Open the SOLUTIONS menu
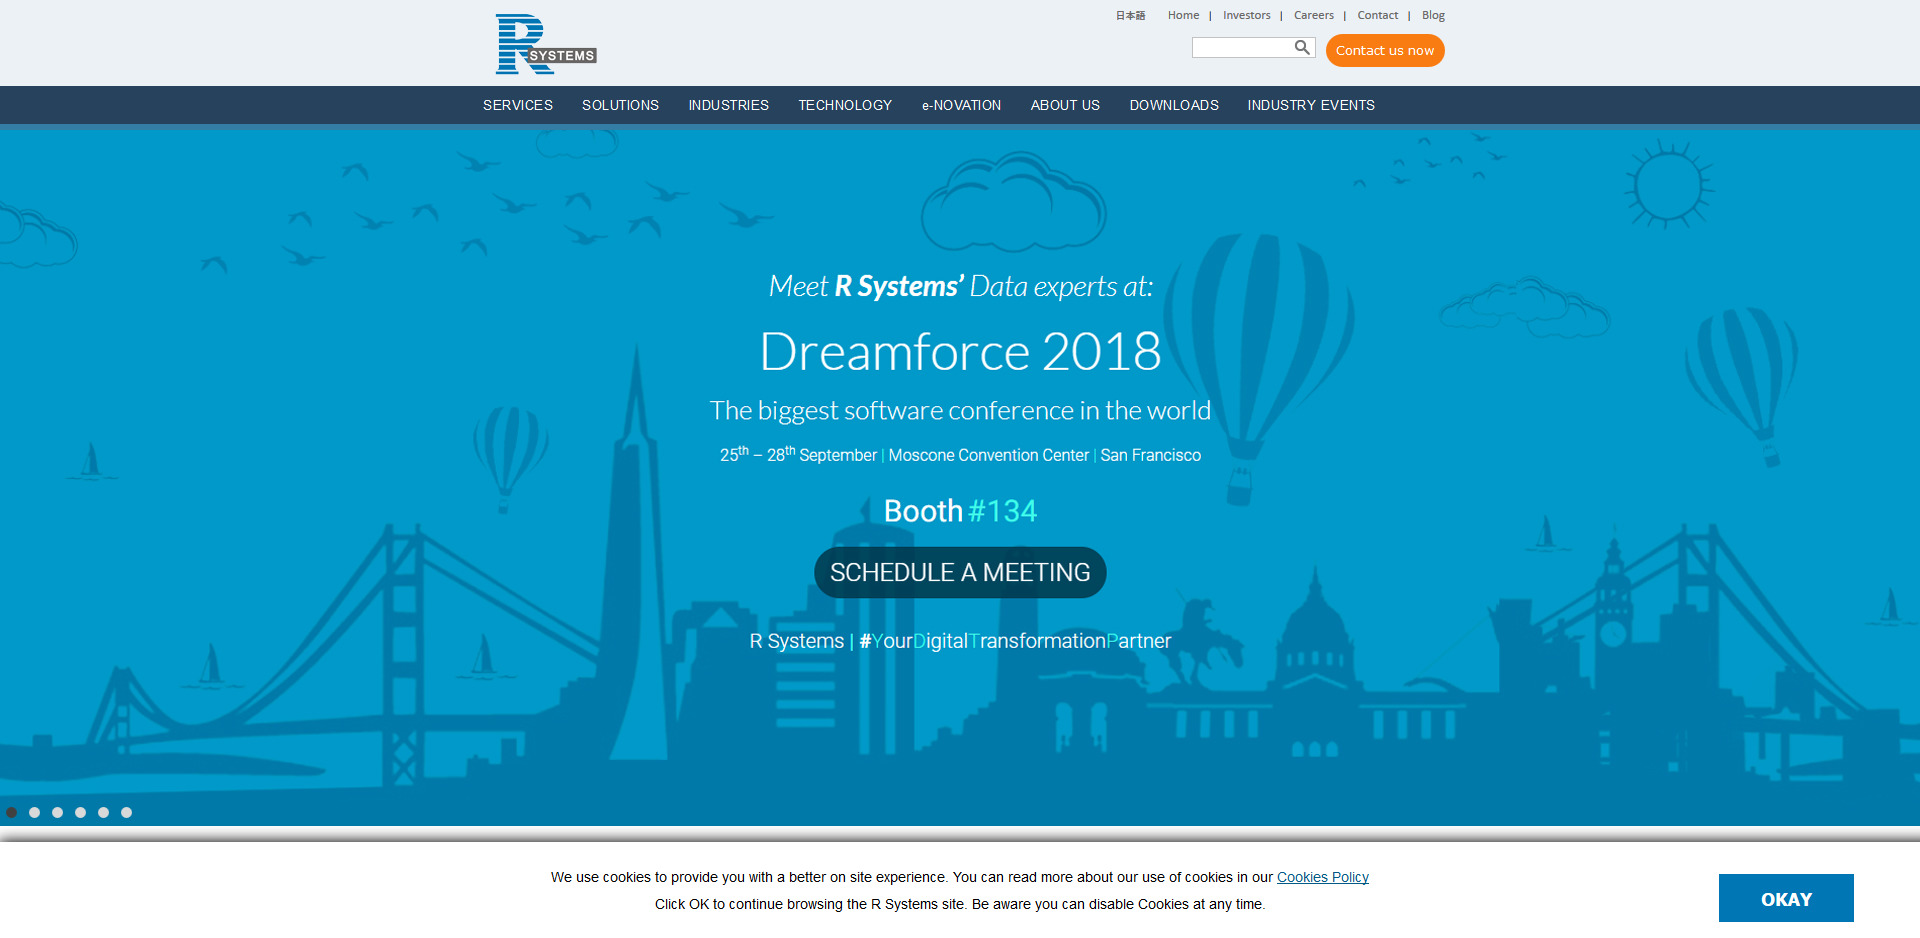 pos(620,105)
